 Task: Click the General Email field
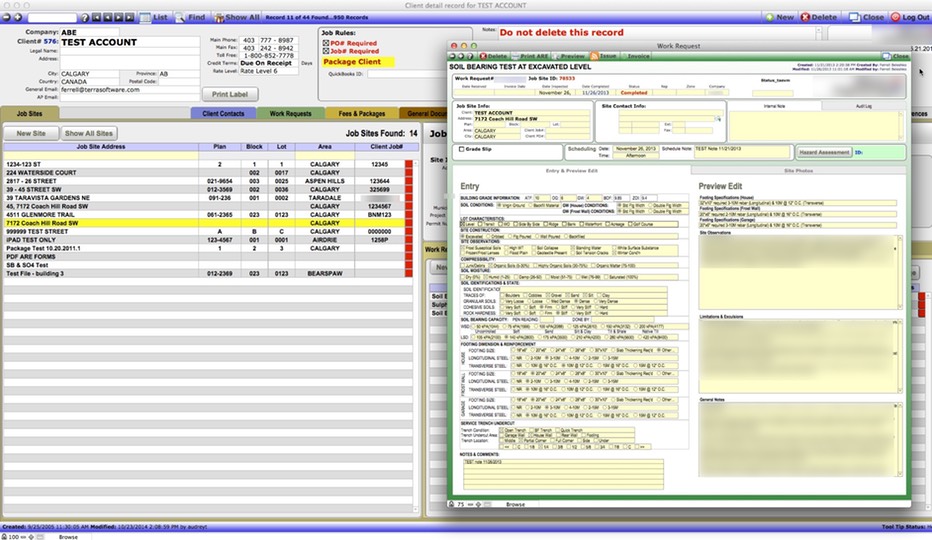[x=130, y=90]
